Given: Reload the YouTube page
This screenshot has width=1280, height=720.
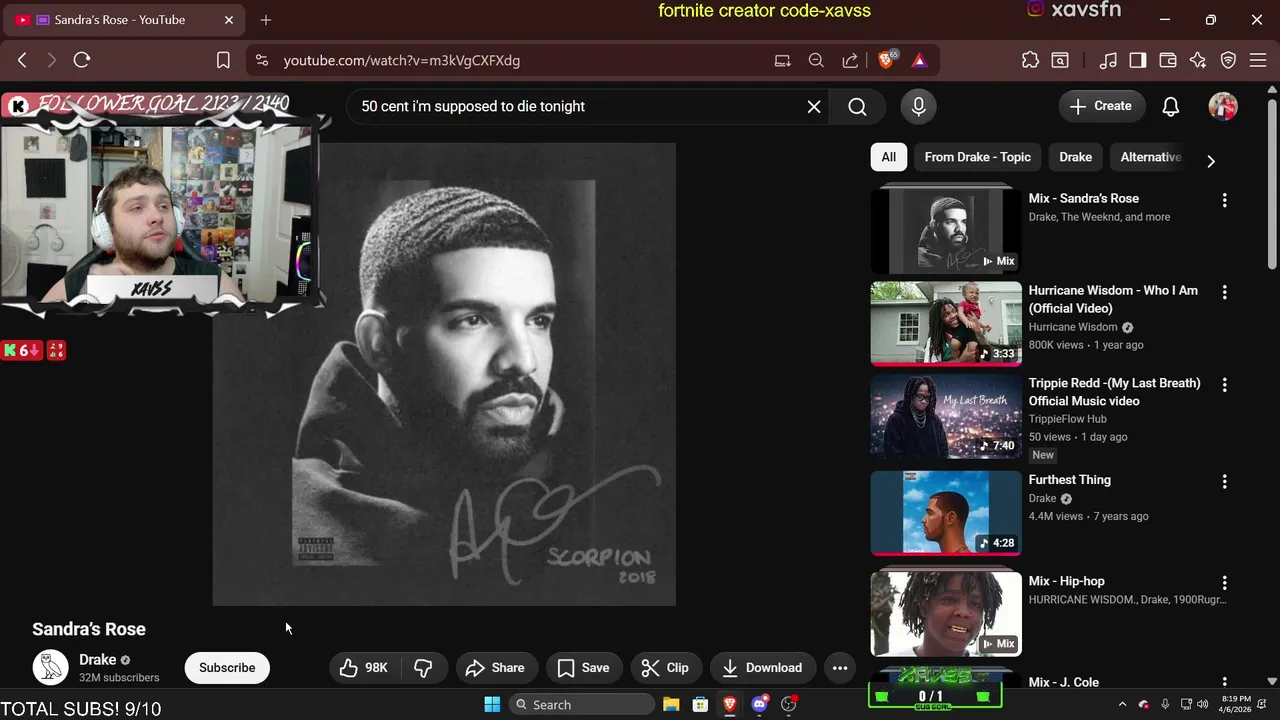Looking at the screenshot, I should [82, 60].
